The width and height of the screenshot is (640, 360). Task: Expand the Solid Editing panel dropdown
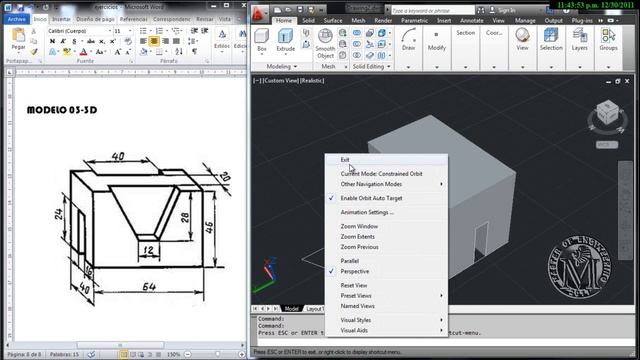pos(371,66)
